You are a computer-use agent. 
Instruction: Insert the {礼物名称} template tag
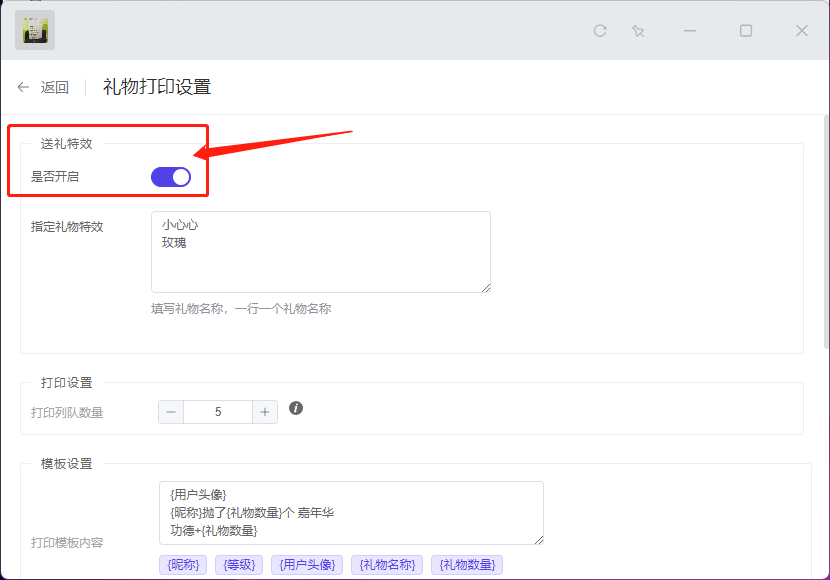coord(387,565)
